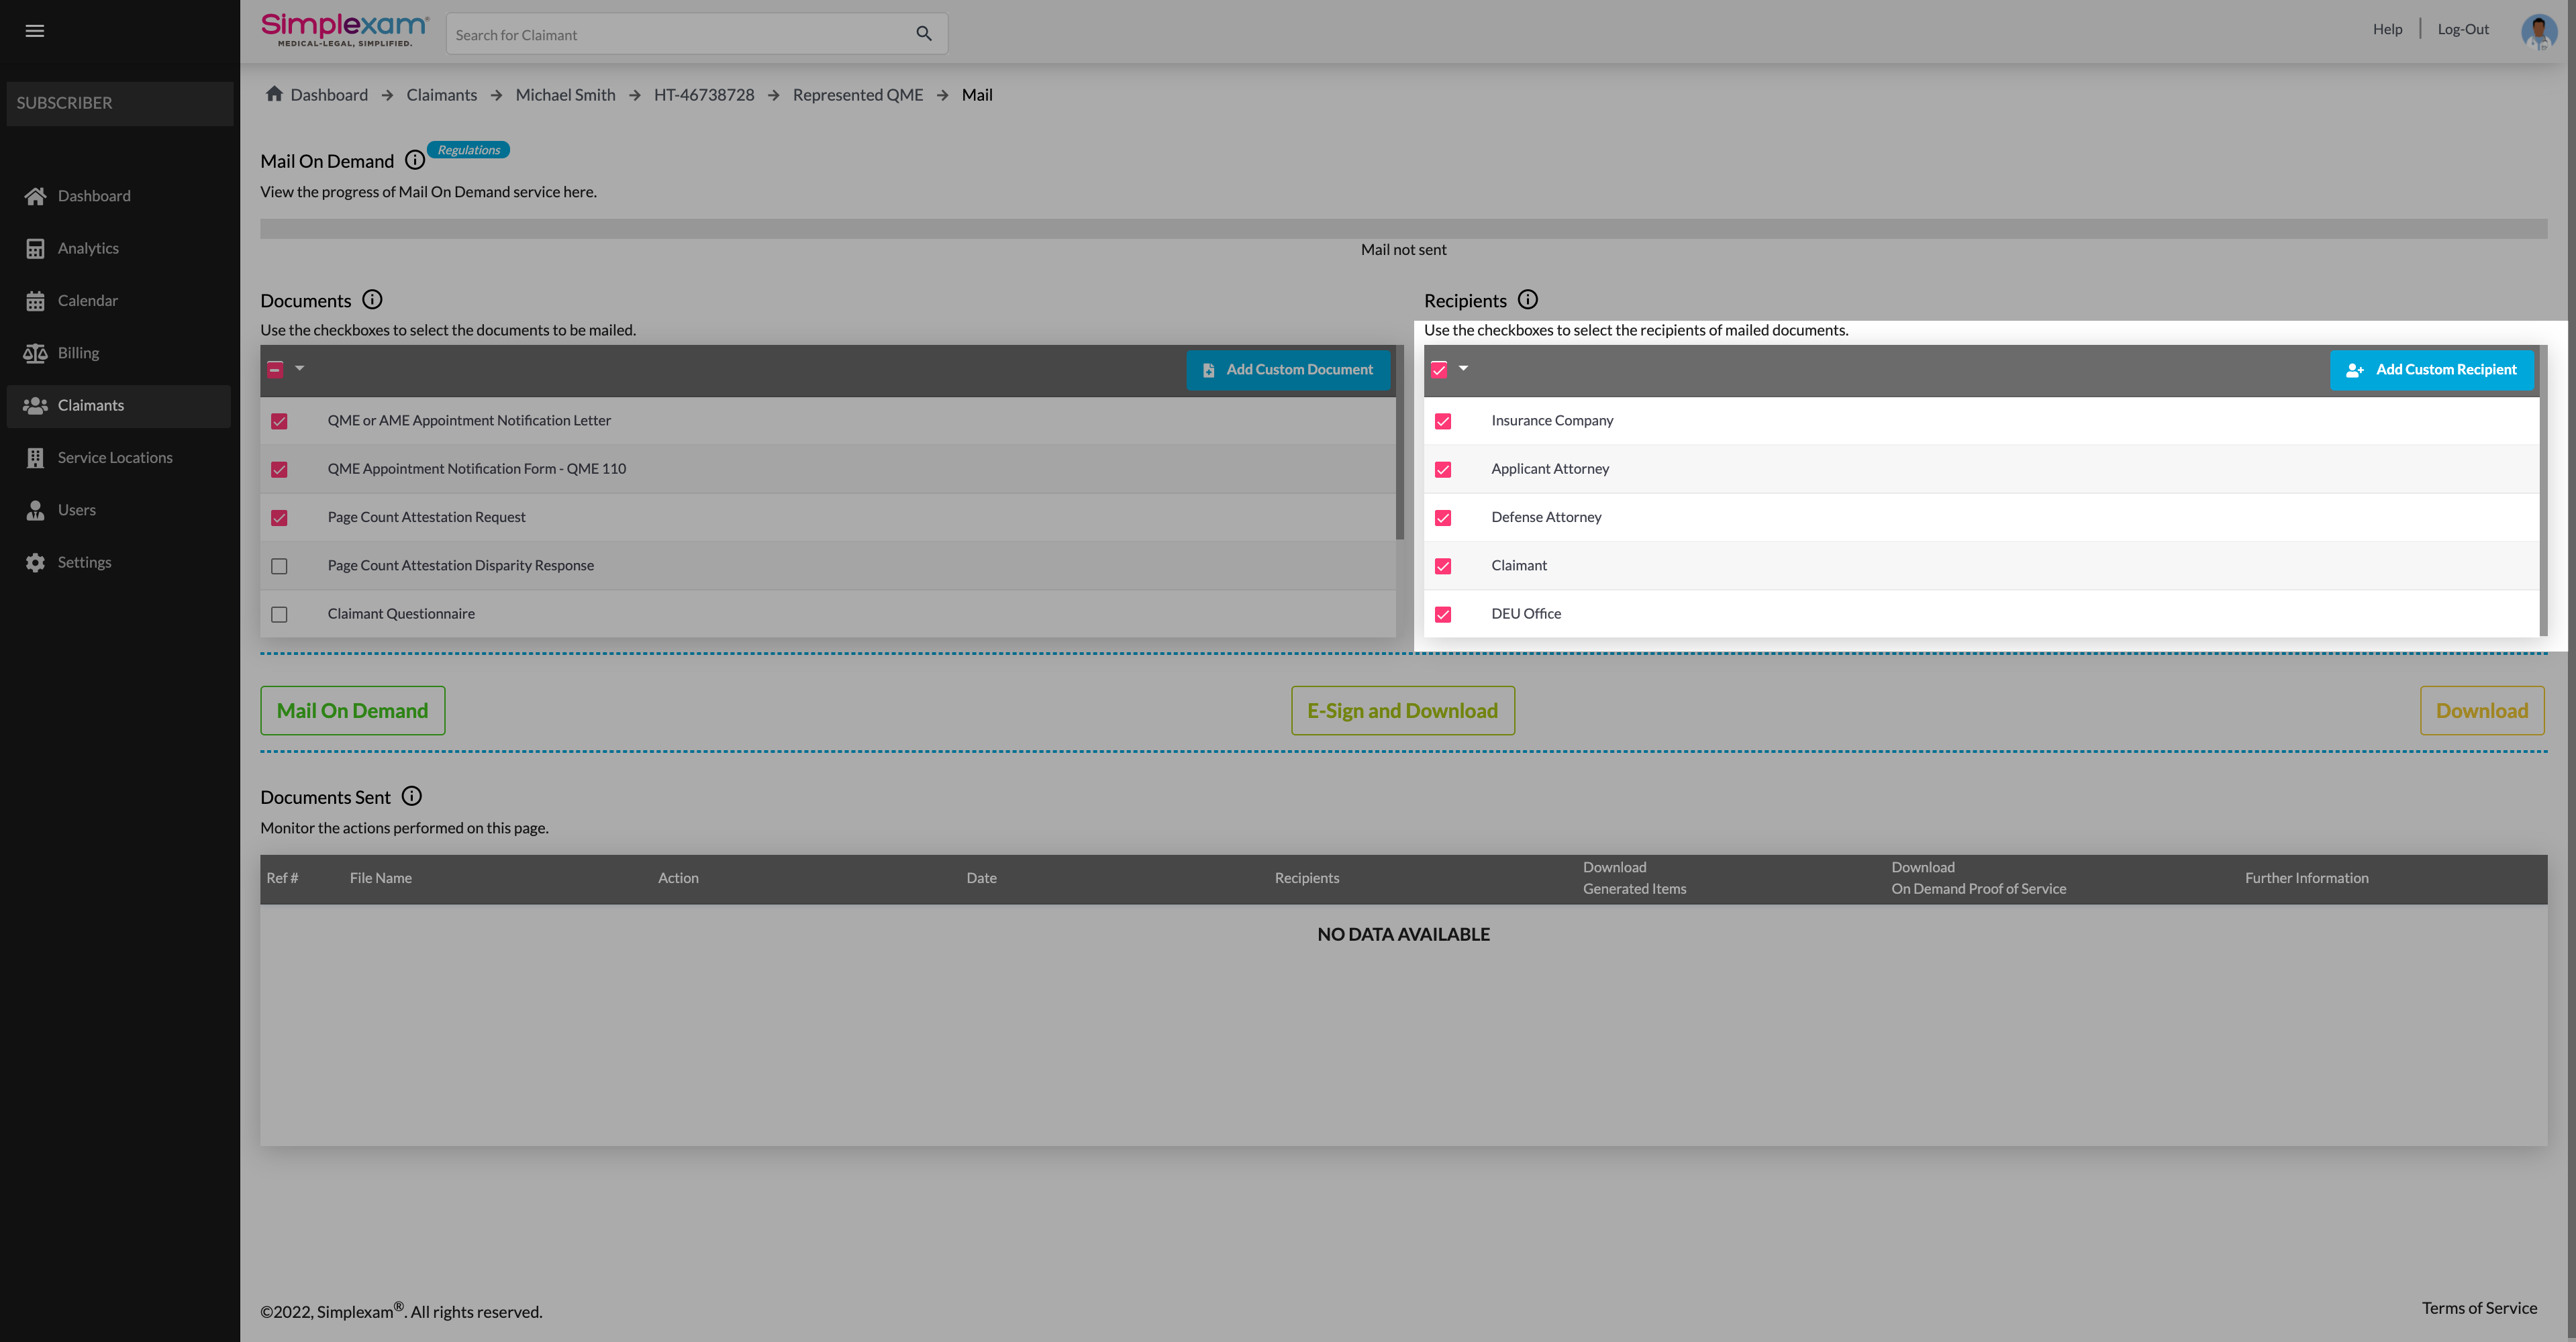Expand the recipients select-all dropdown arrow
Viewport: 2576px width, 1342px height.
coord(1463,368)
